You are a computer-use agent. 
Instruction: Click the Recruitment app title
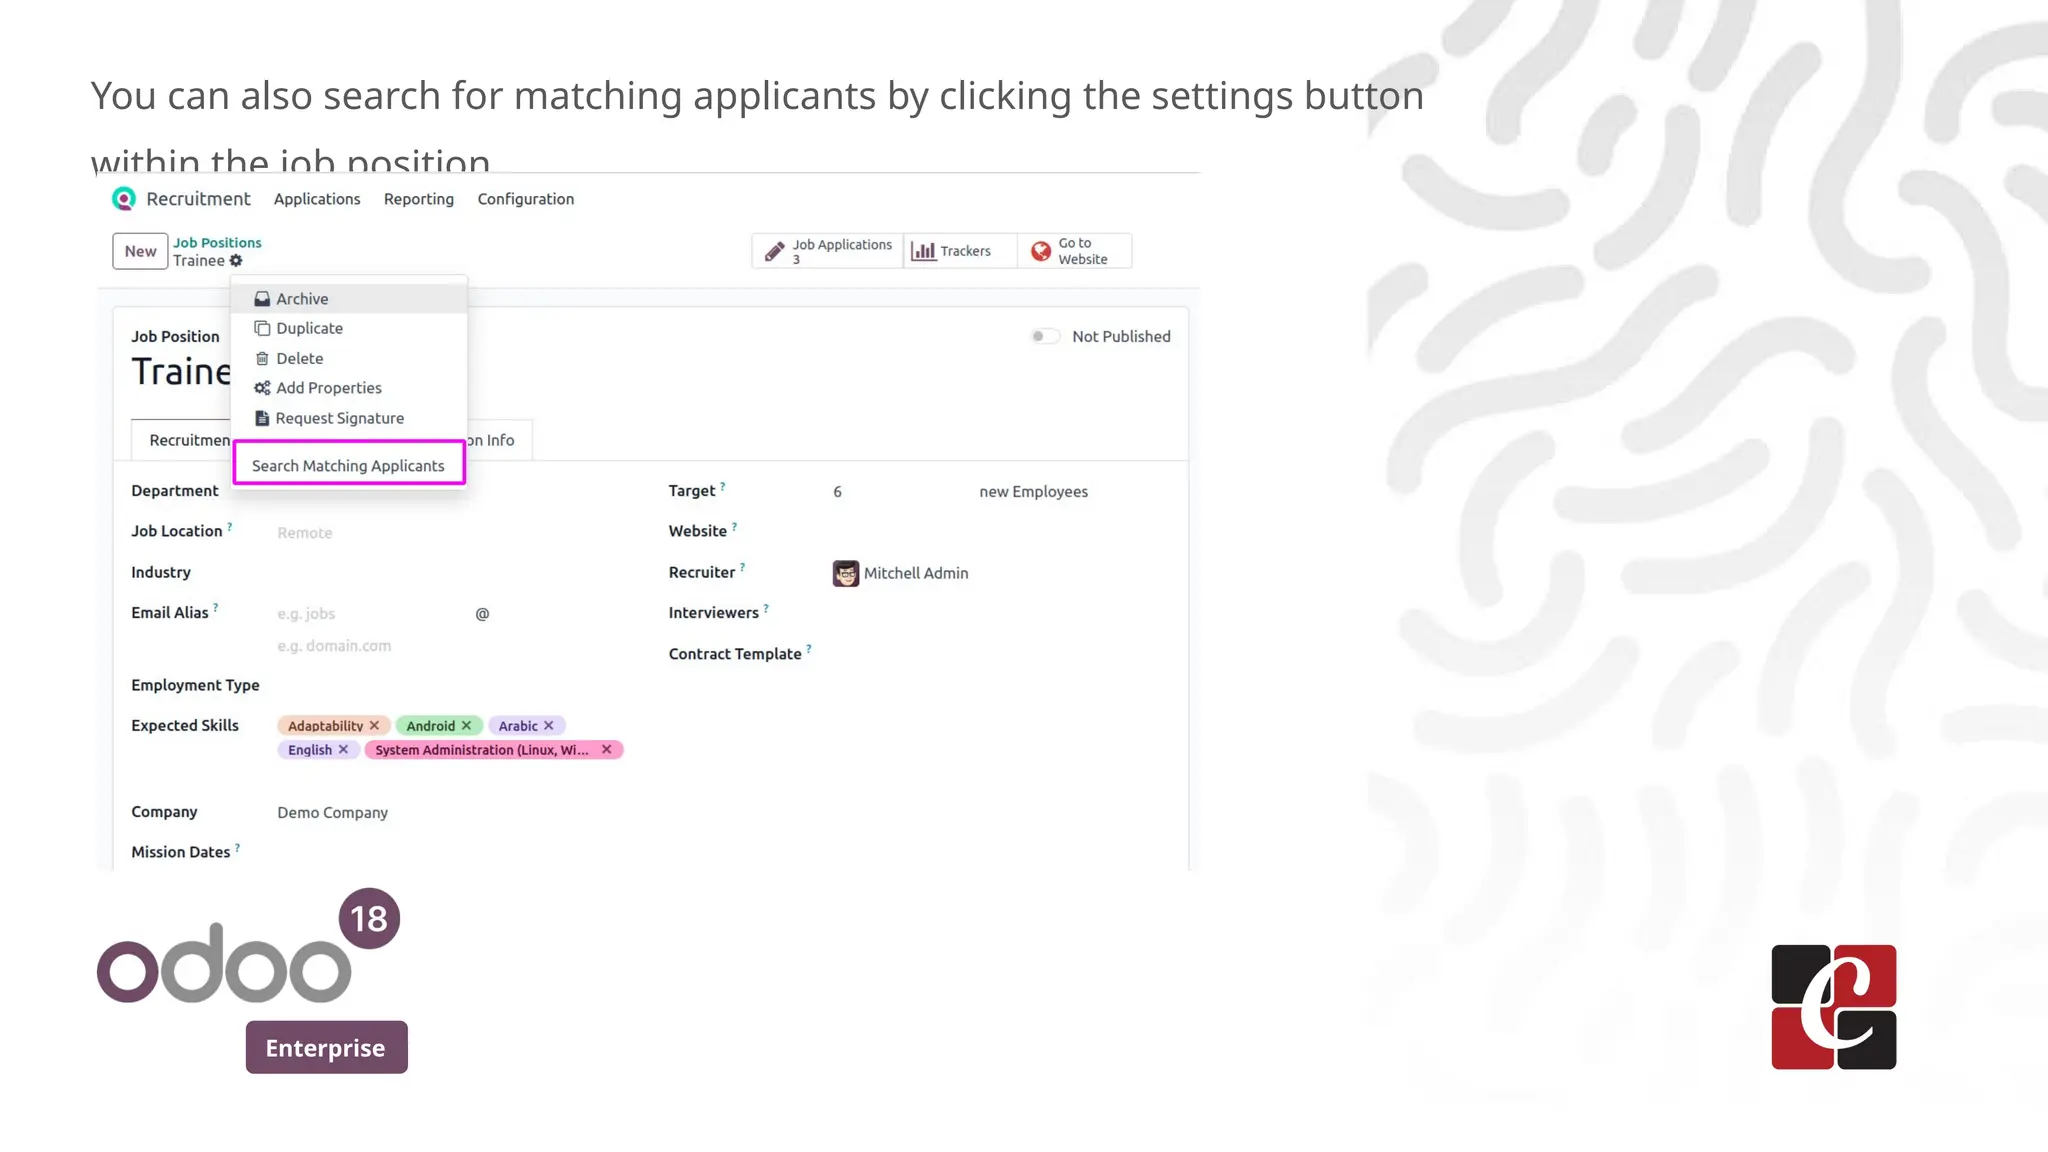pyautogui.click(x=198, y=199)
